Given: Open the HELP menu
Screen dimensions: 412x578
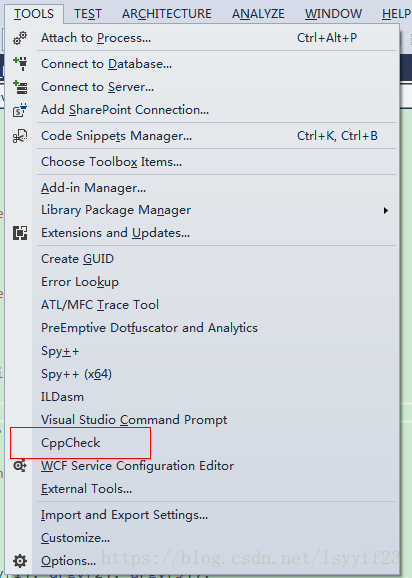Looking at the screenshot, I should 397,14.
